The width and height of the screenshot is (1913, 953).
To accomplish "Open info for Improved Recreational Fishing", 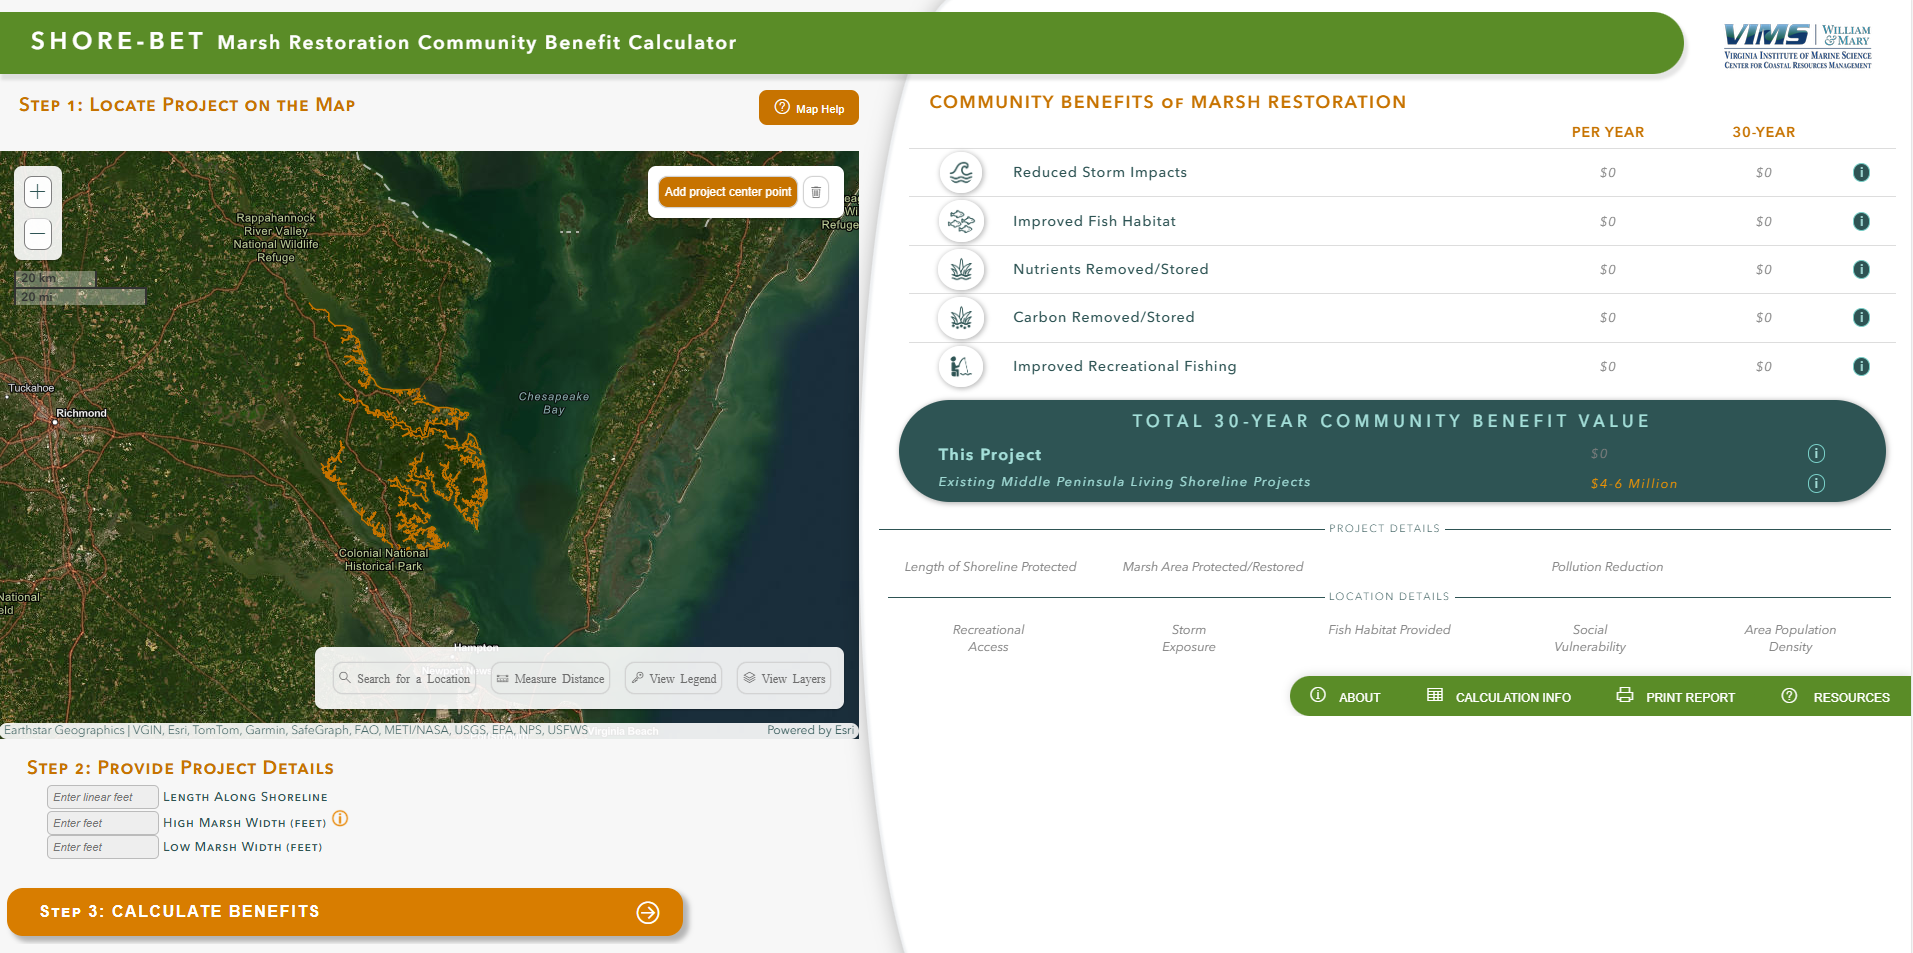I will [1861, 366].
